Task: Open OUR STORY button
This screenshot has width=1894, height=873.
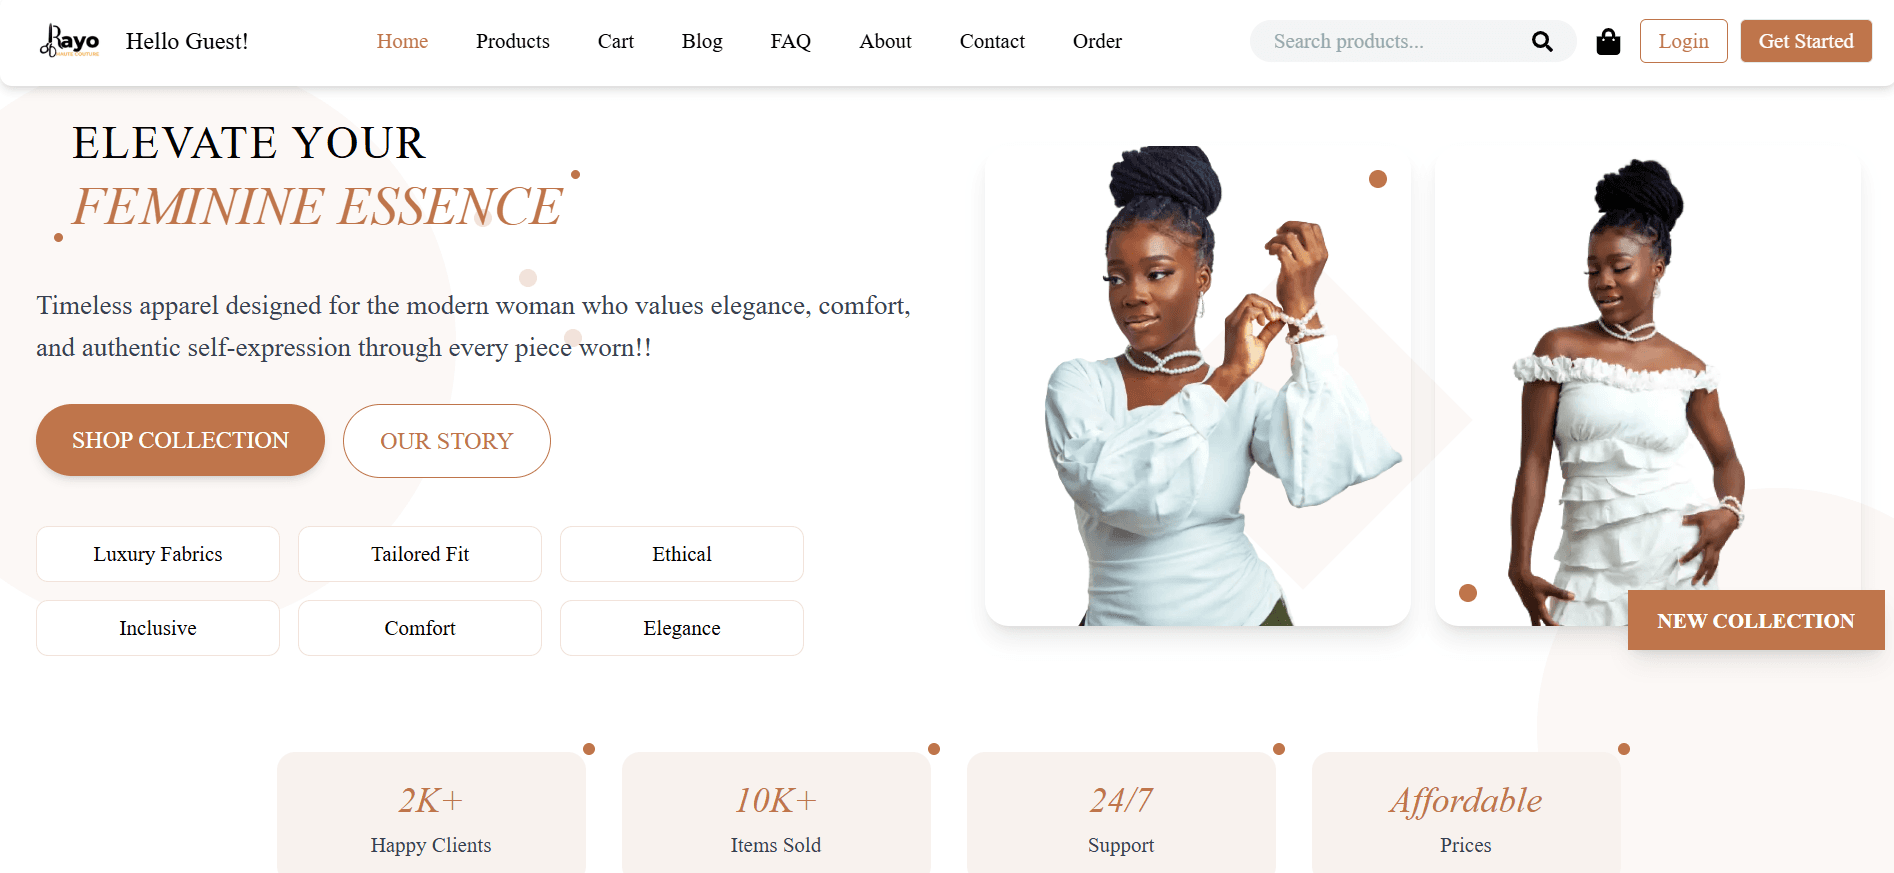Action: [446, 441]
